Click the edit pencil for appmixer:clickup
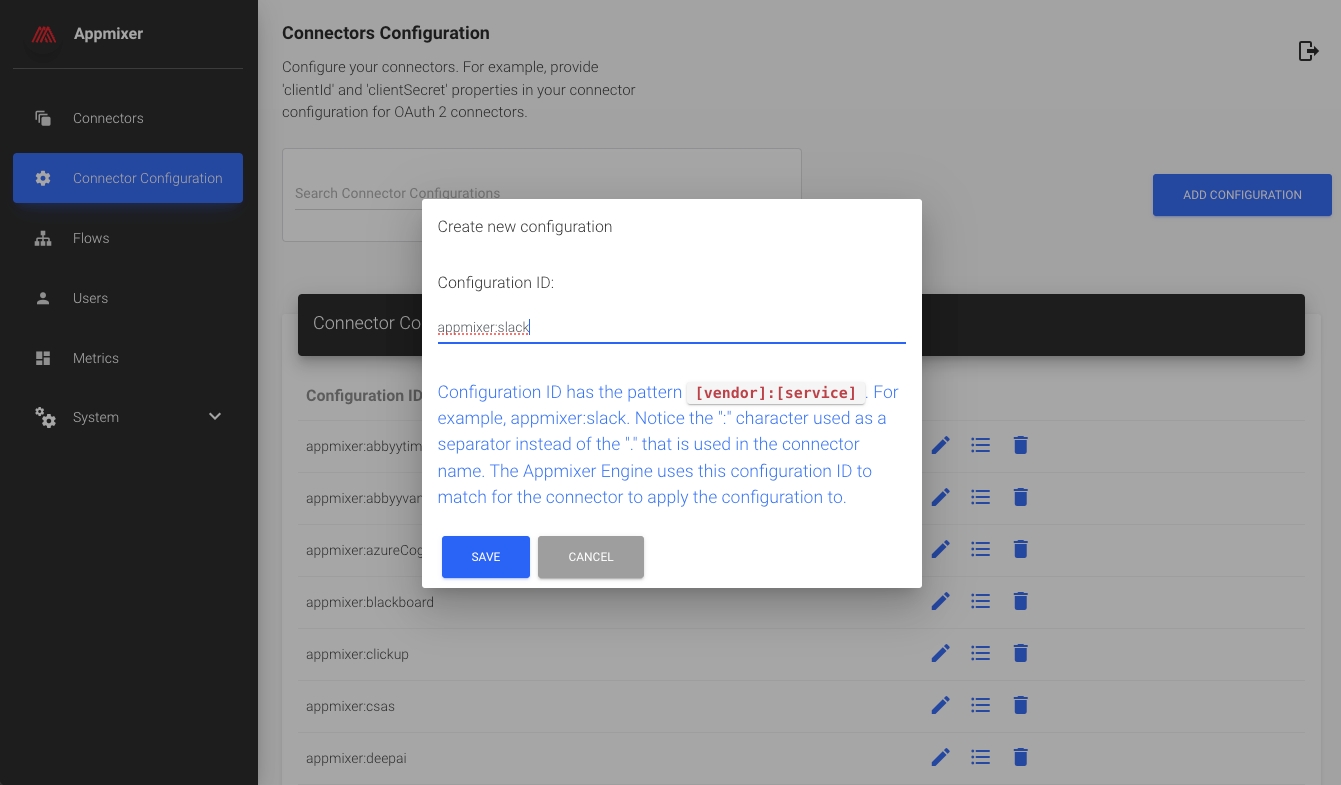This screenshot has width=1341, height=785. [940, 653]
